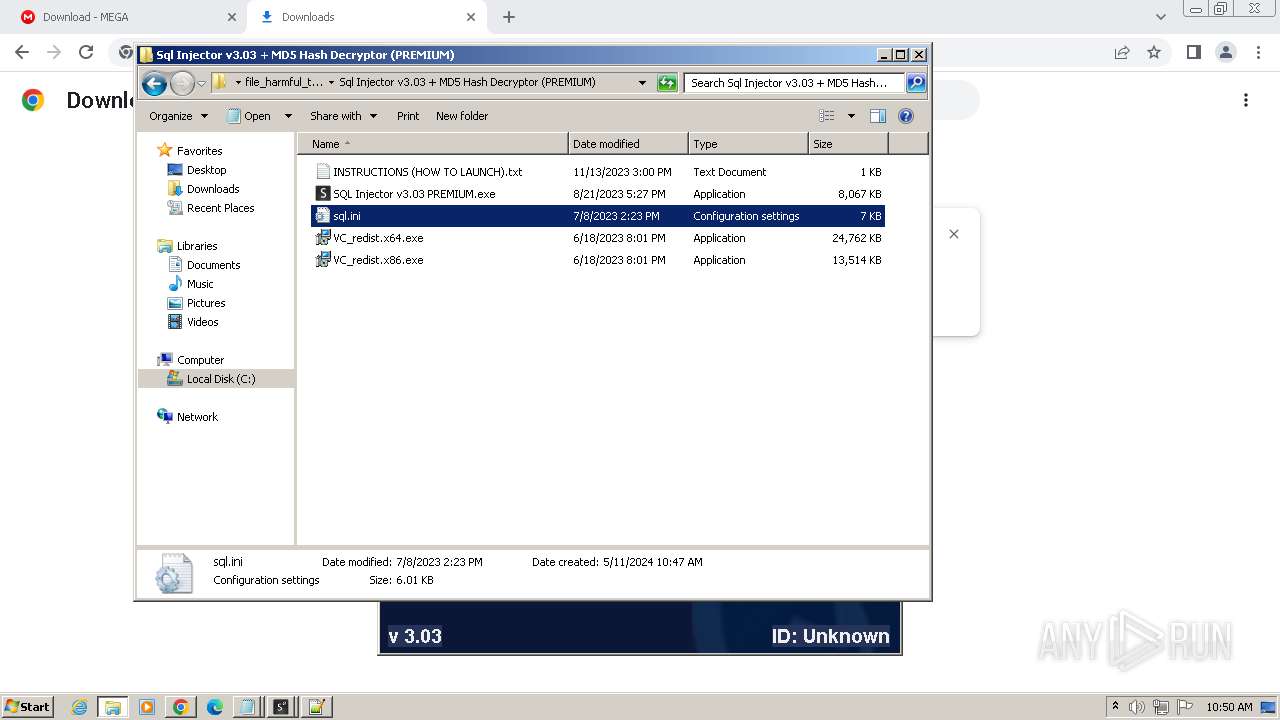
Task: Open Chrome from the taskbar
Action: [181, 707]
